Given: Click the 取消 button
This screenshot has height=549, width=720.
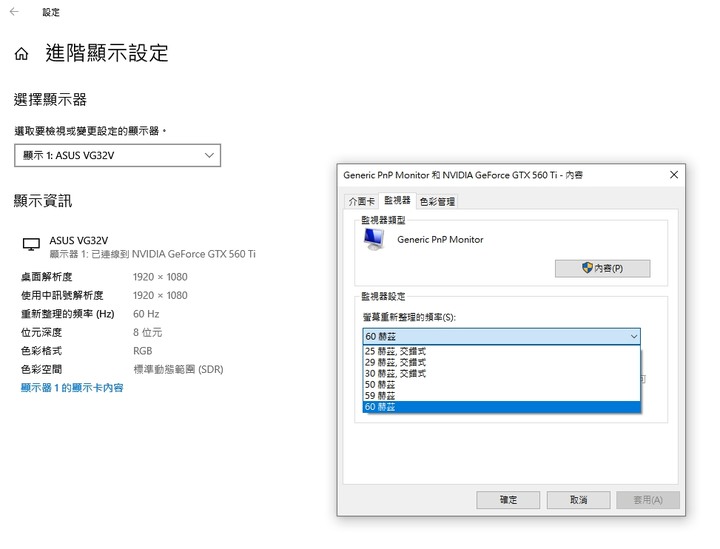Looking at the screenshot, I should [x=578, y=500].
